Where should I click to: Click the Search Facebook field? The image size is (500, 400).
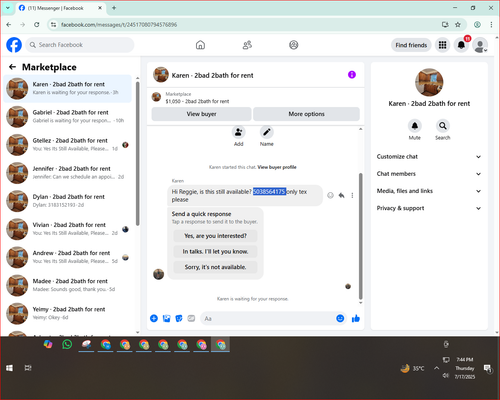(x=80, y=45)
